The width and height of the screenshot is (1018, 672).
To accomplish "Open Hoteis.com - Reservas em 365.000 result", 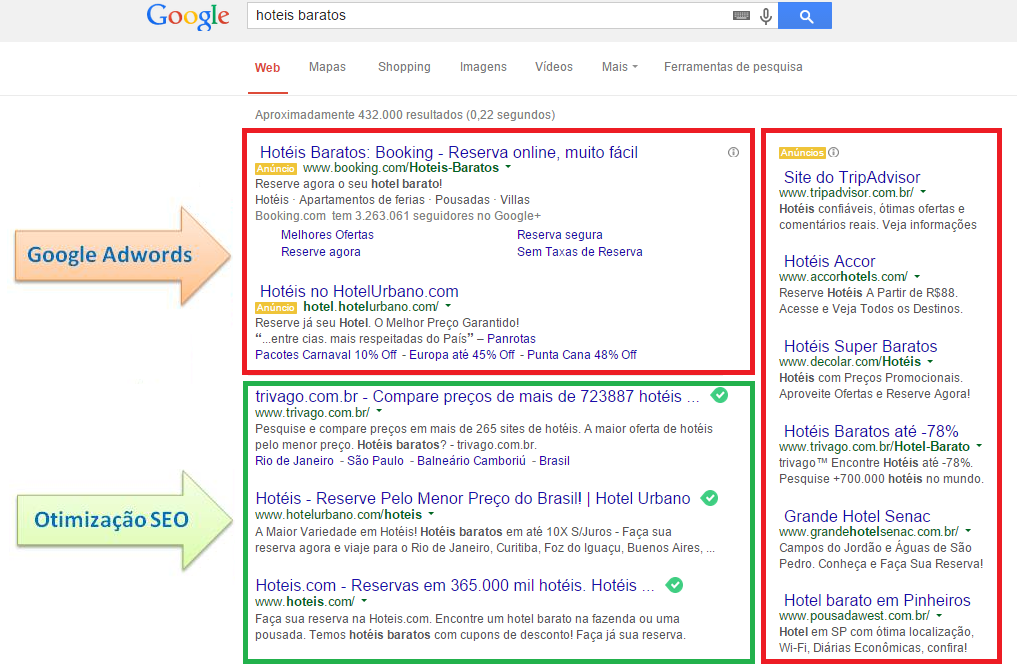I will (454, 586).
